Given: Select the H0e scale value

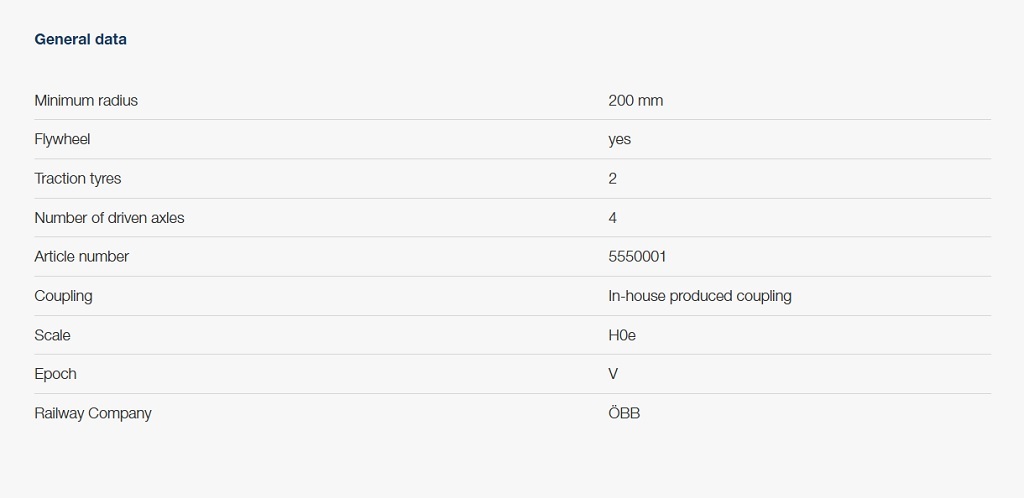Looking at the screenshot, I should [x=621, y=335].
